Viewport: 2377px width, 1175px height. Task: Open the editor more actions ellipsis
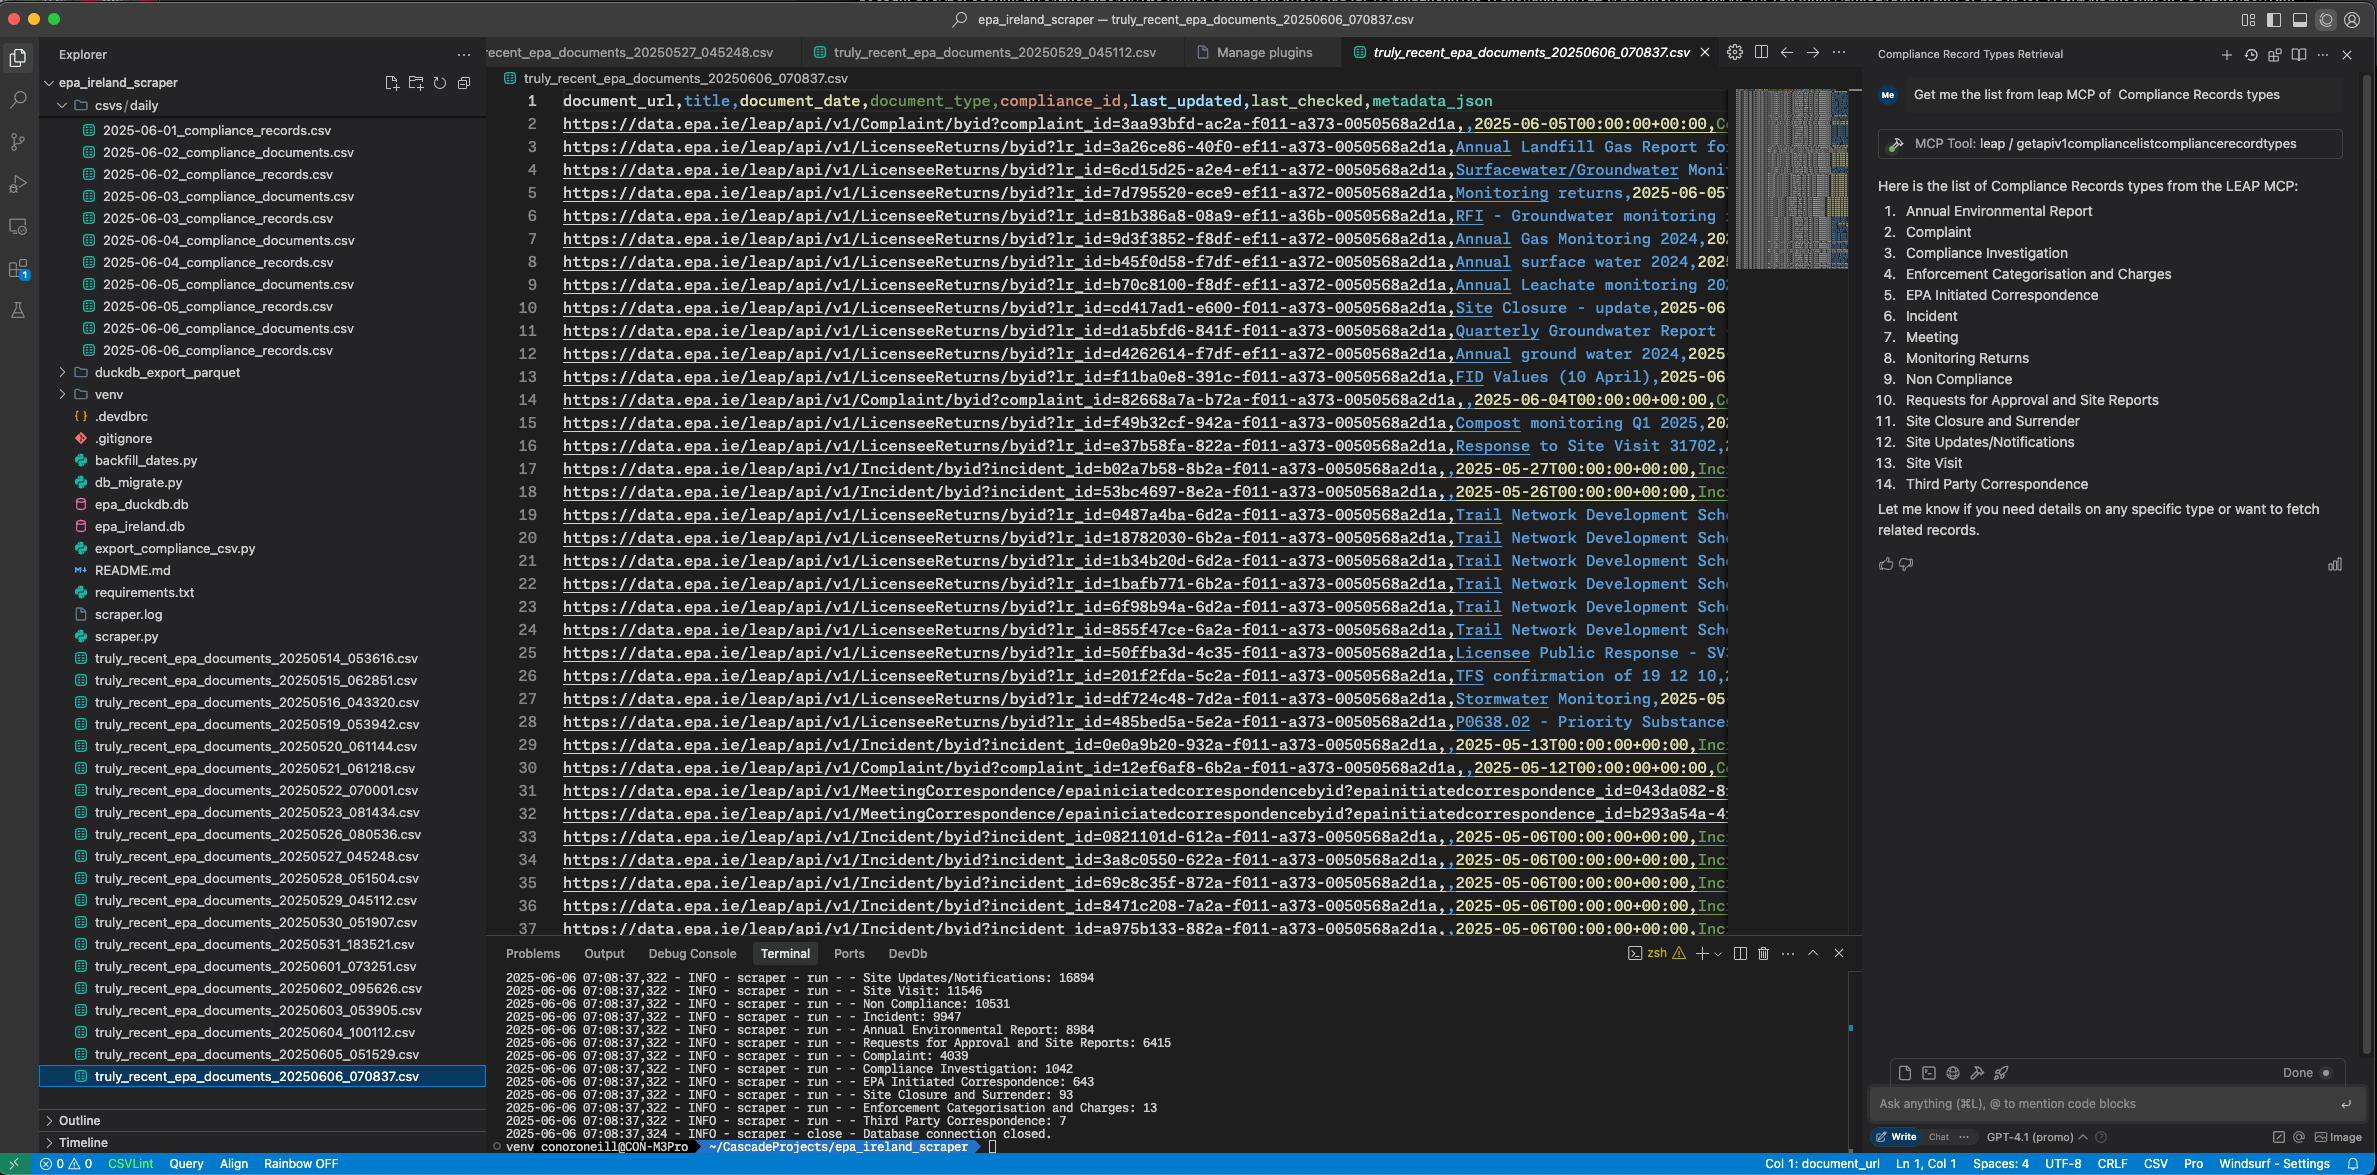coord(1839,52)
